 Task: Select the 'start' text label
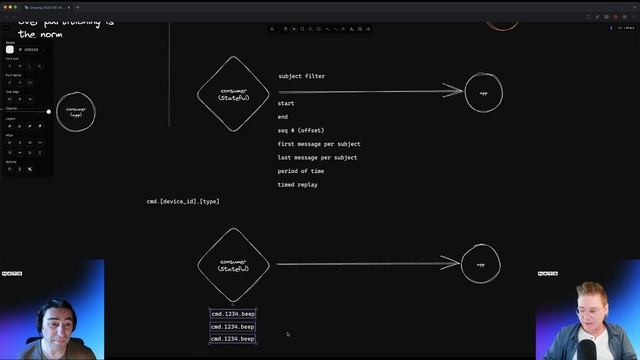click(286, 103)
